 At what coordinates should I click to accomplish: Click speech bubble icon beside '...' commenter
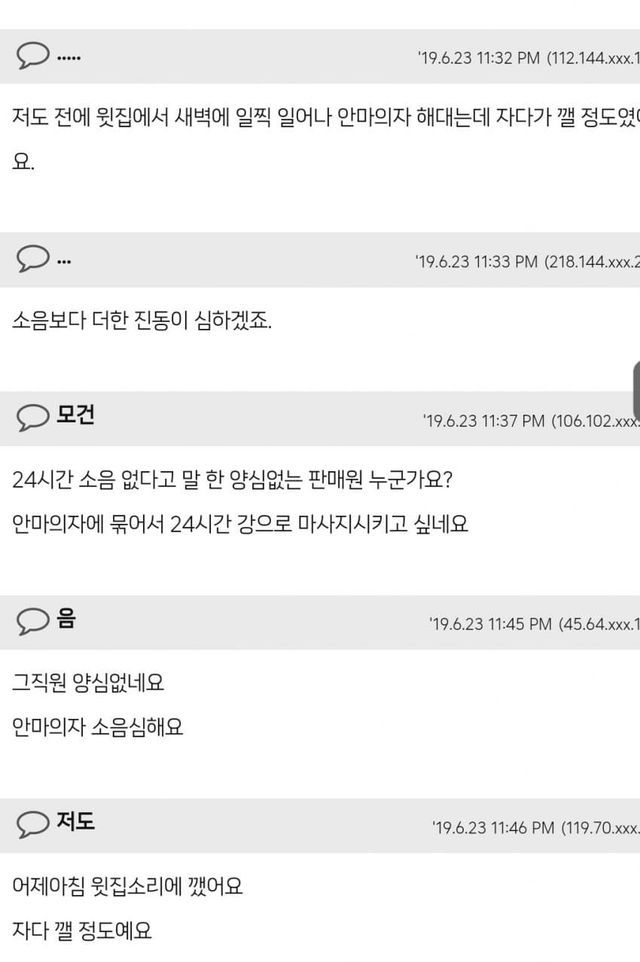33,258
